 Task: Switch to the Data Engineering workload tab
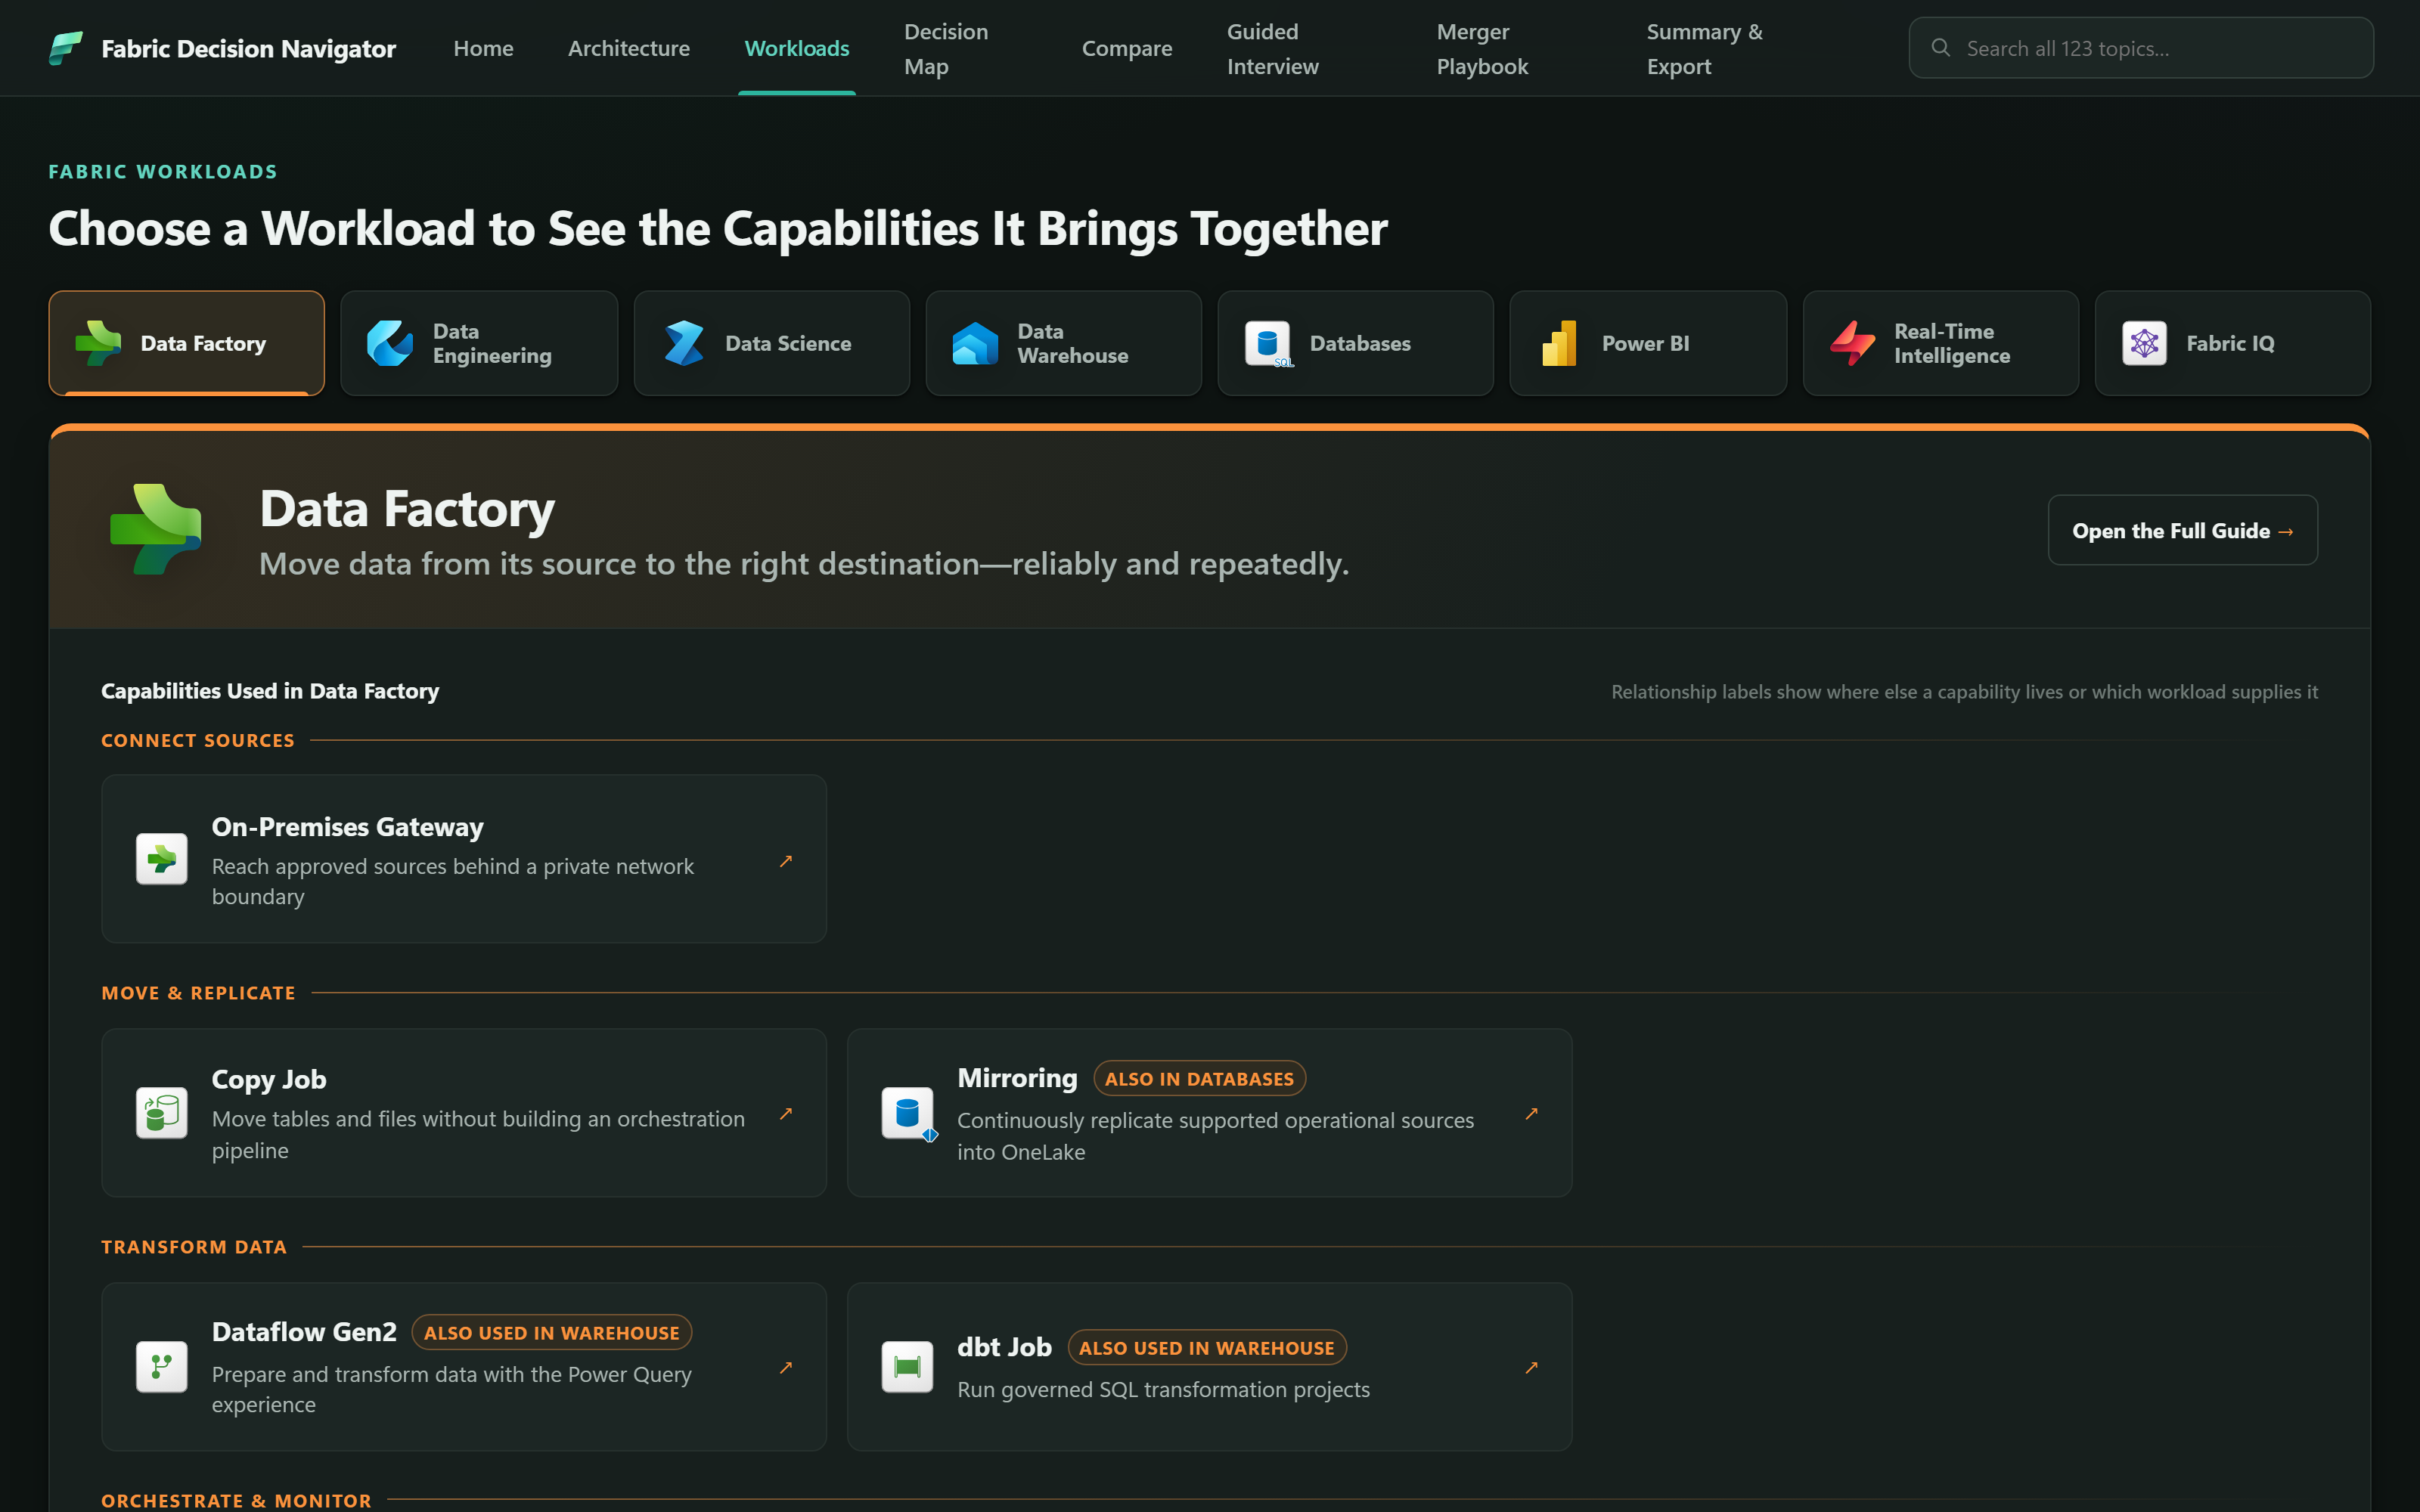(x=479, y=343)
